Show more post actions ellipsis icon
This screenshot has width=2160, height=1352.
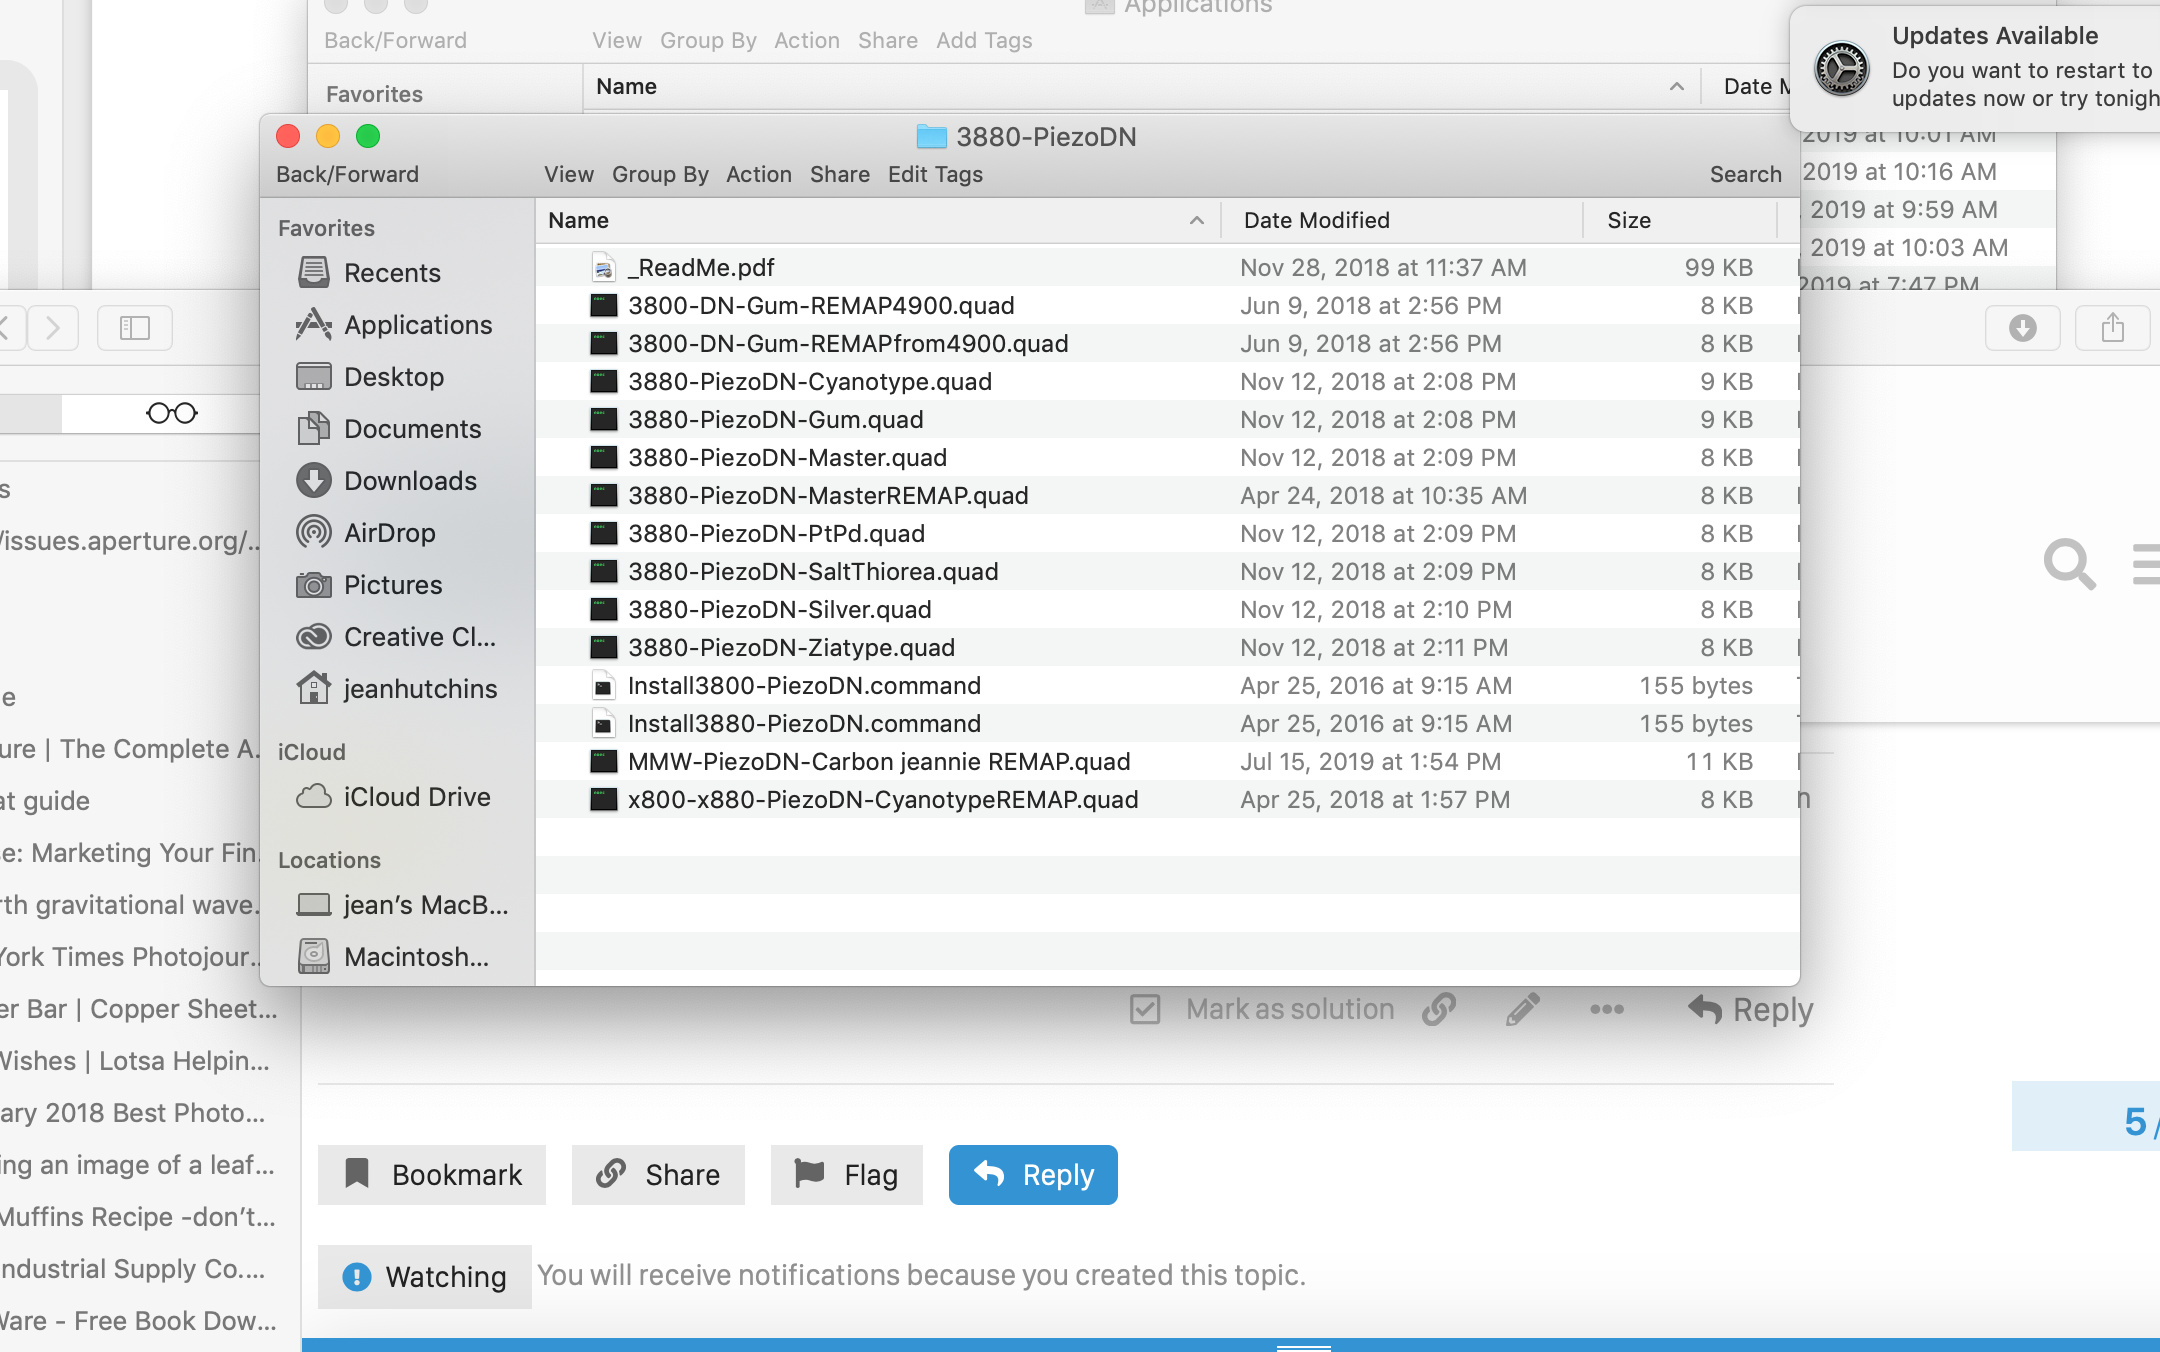coord(1606,1010)
